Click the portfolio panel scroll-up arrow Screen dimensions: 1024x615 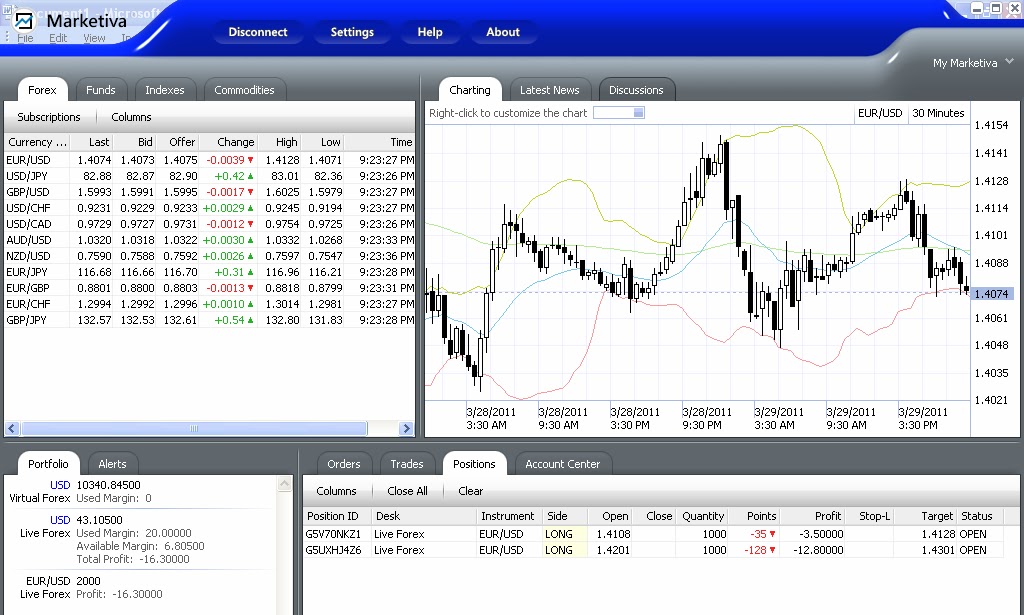tap(284, 484)
